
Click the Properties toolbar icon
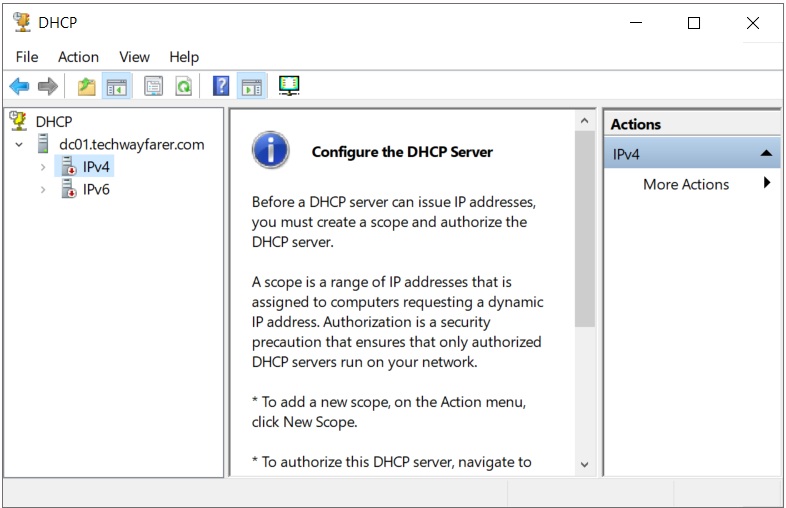(153, 87)
